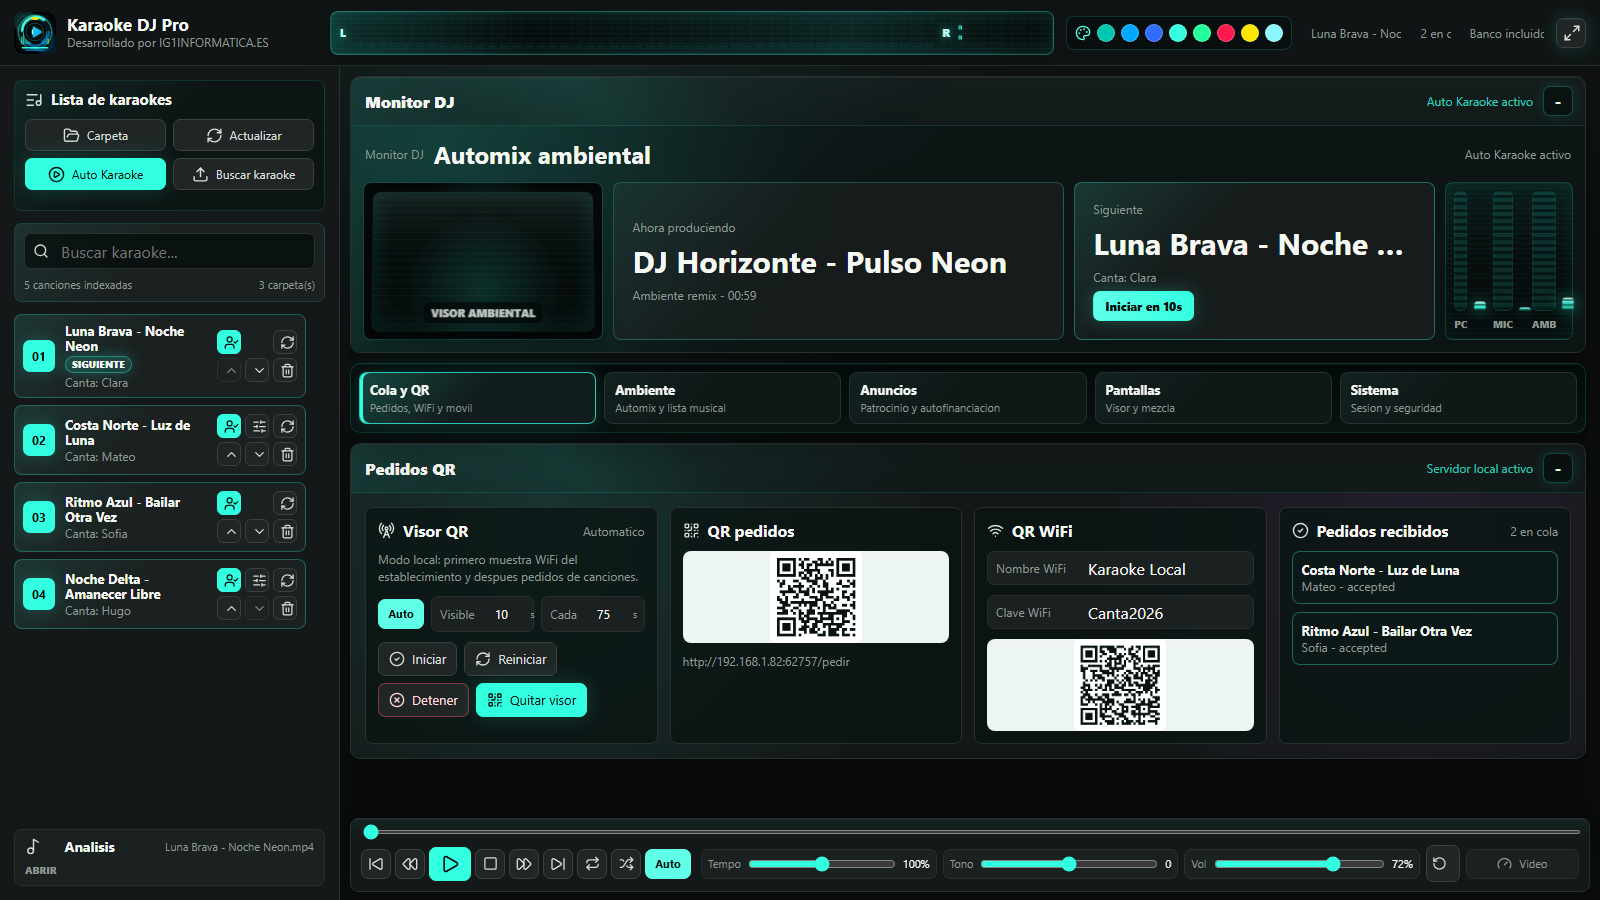1600x900 pixels.
Task: Fast forward using the double-right arrow button
Action: (x=524, y=864)
